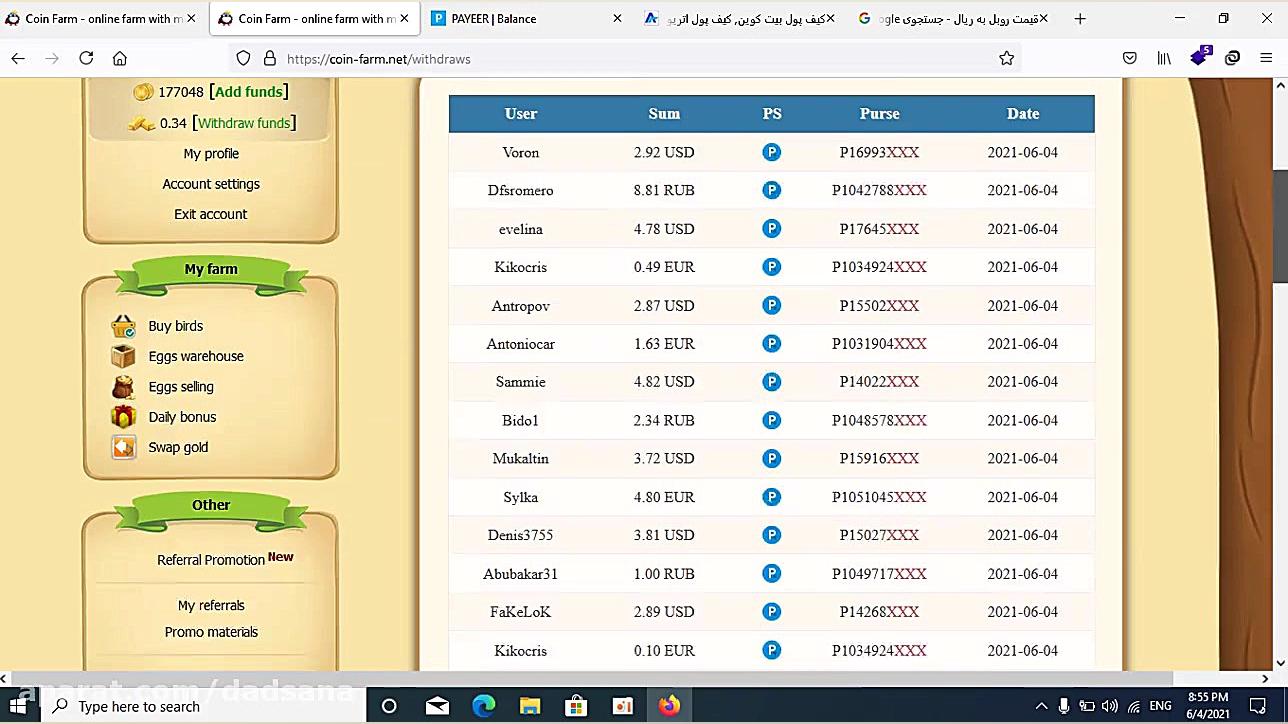Image resolution: width=1288 pixels, height=724 pixels.
Task: Open tracking protection shield panel
Action: coord(243,59)
